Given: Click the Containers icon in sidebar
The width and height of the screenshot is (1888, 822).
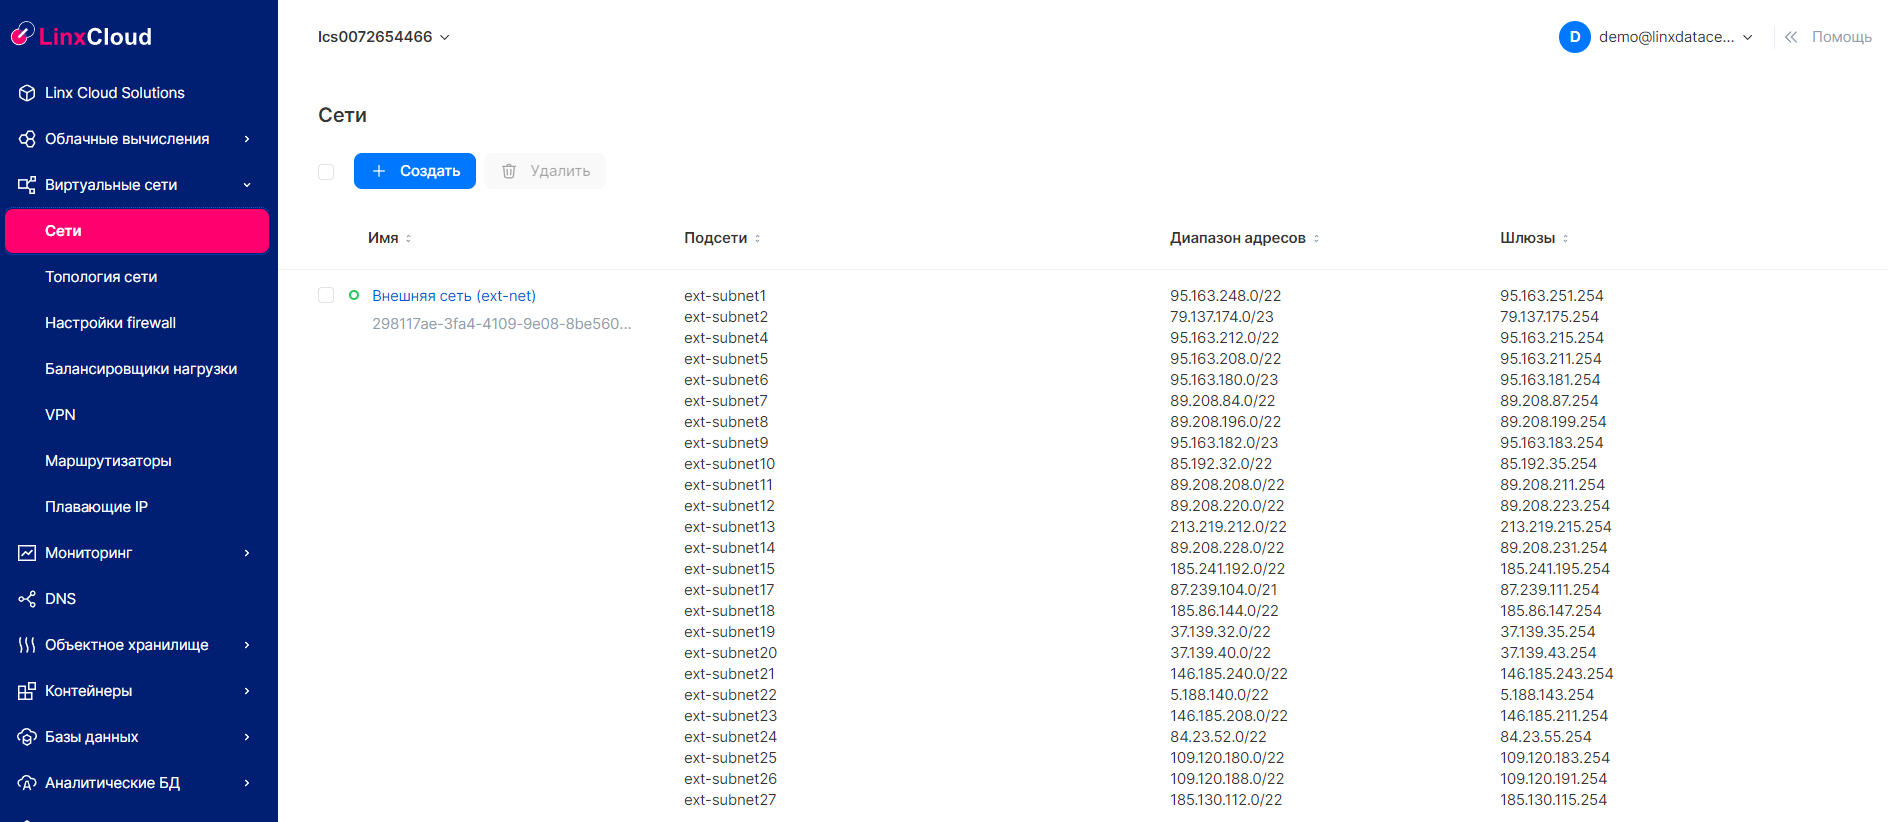Looking at the screenshot, I should pos(27,691).
